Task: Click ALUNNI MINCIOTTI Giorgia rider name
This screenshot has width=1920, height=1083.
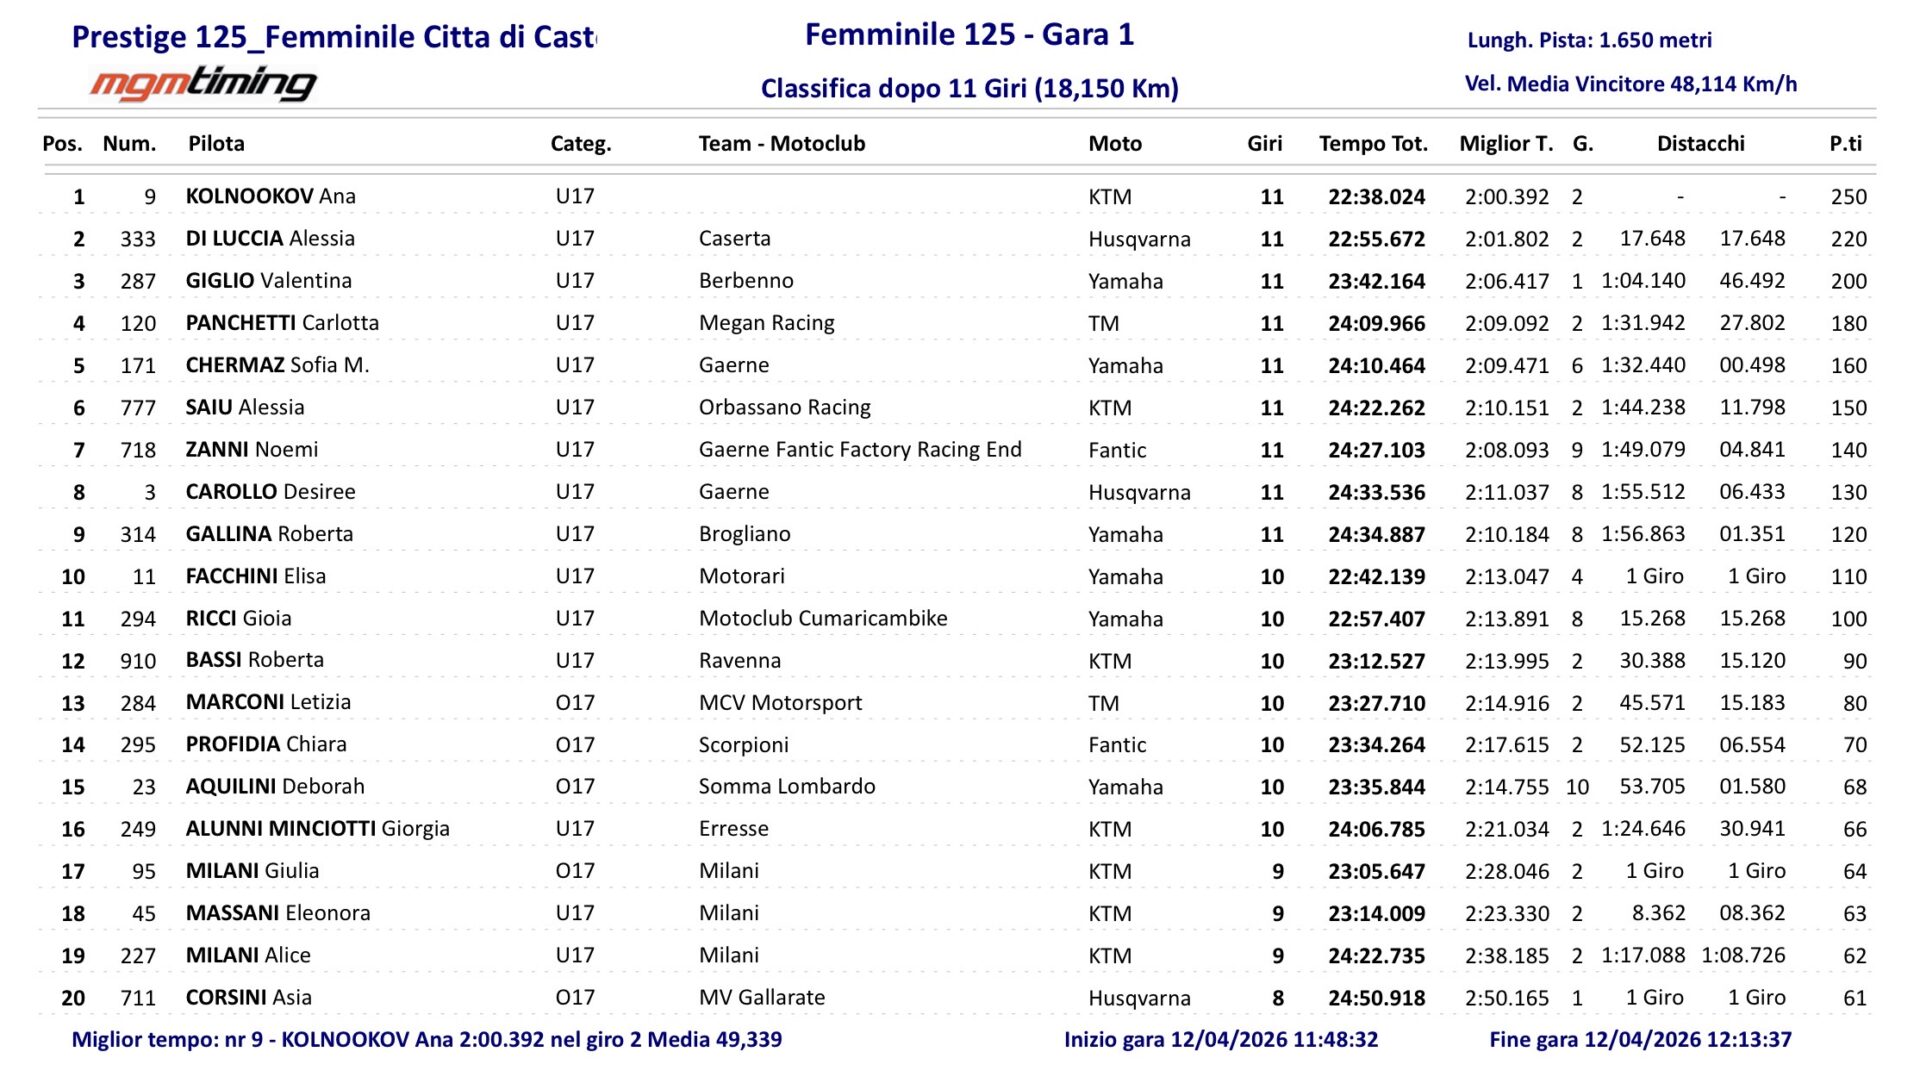Action: [317, 828]
